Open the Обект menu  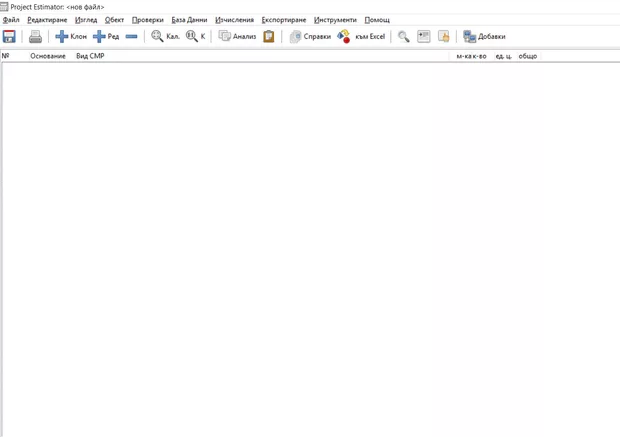point(114,20)
